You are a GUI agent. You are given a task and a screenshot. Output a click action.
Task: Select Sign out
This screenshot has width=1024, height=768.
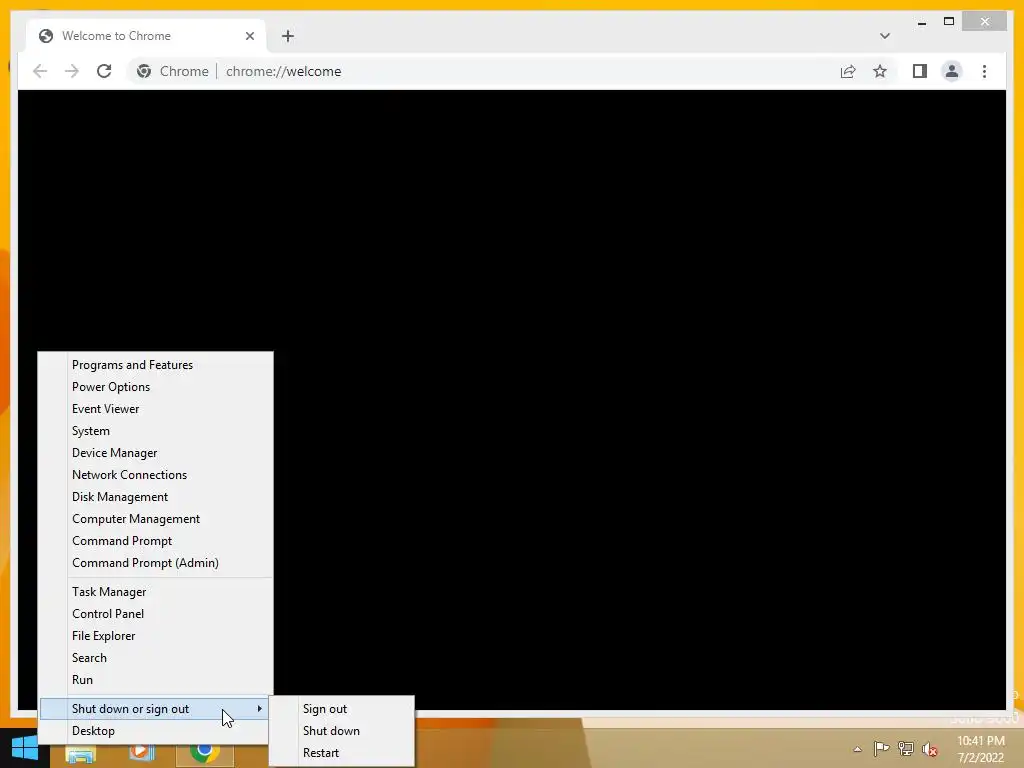(x=342, y=709)
